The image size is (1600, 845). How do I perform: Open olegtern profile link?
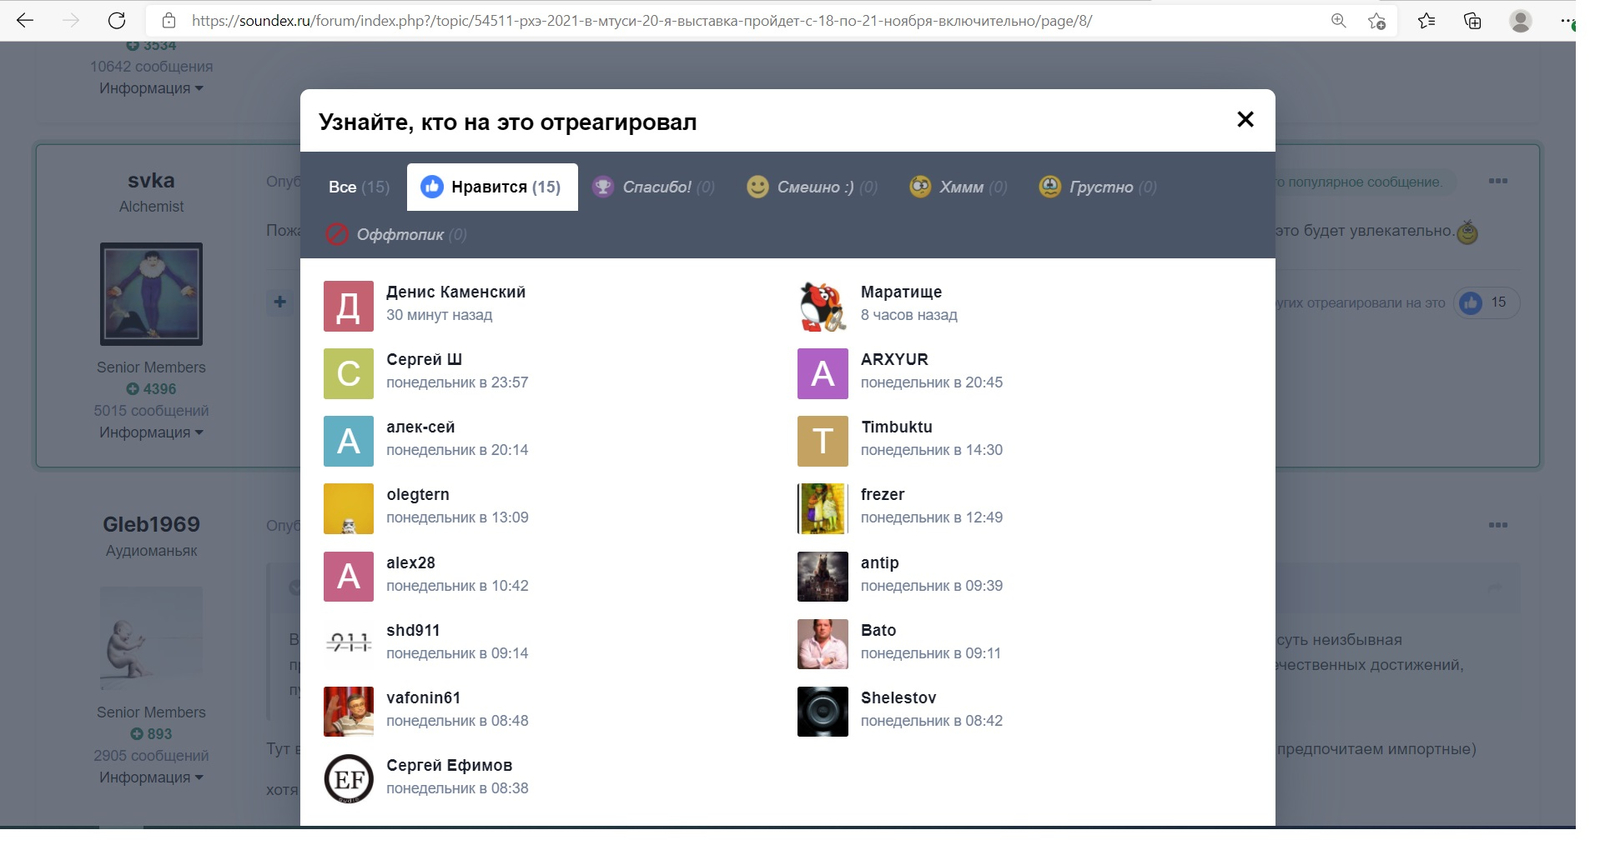418,494
